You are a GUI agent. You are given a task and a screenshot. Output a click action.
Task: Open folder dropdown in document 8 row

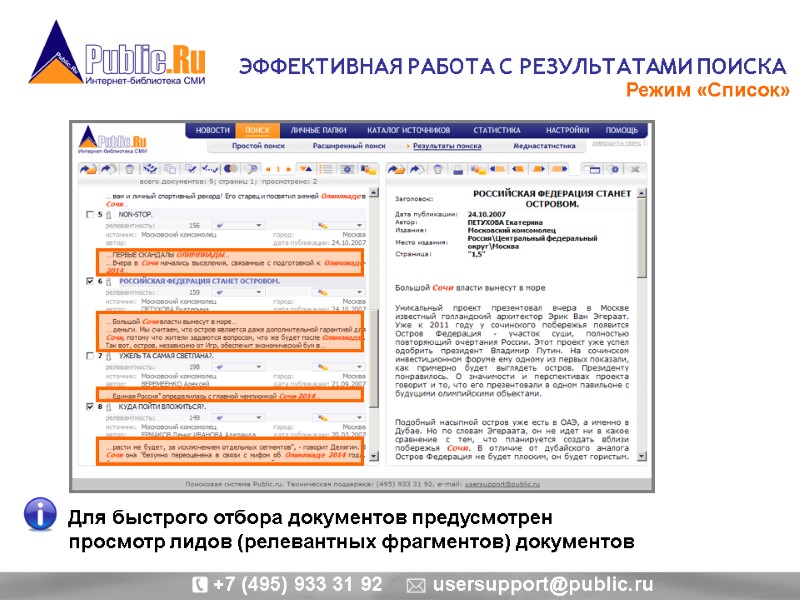point(339,417)
